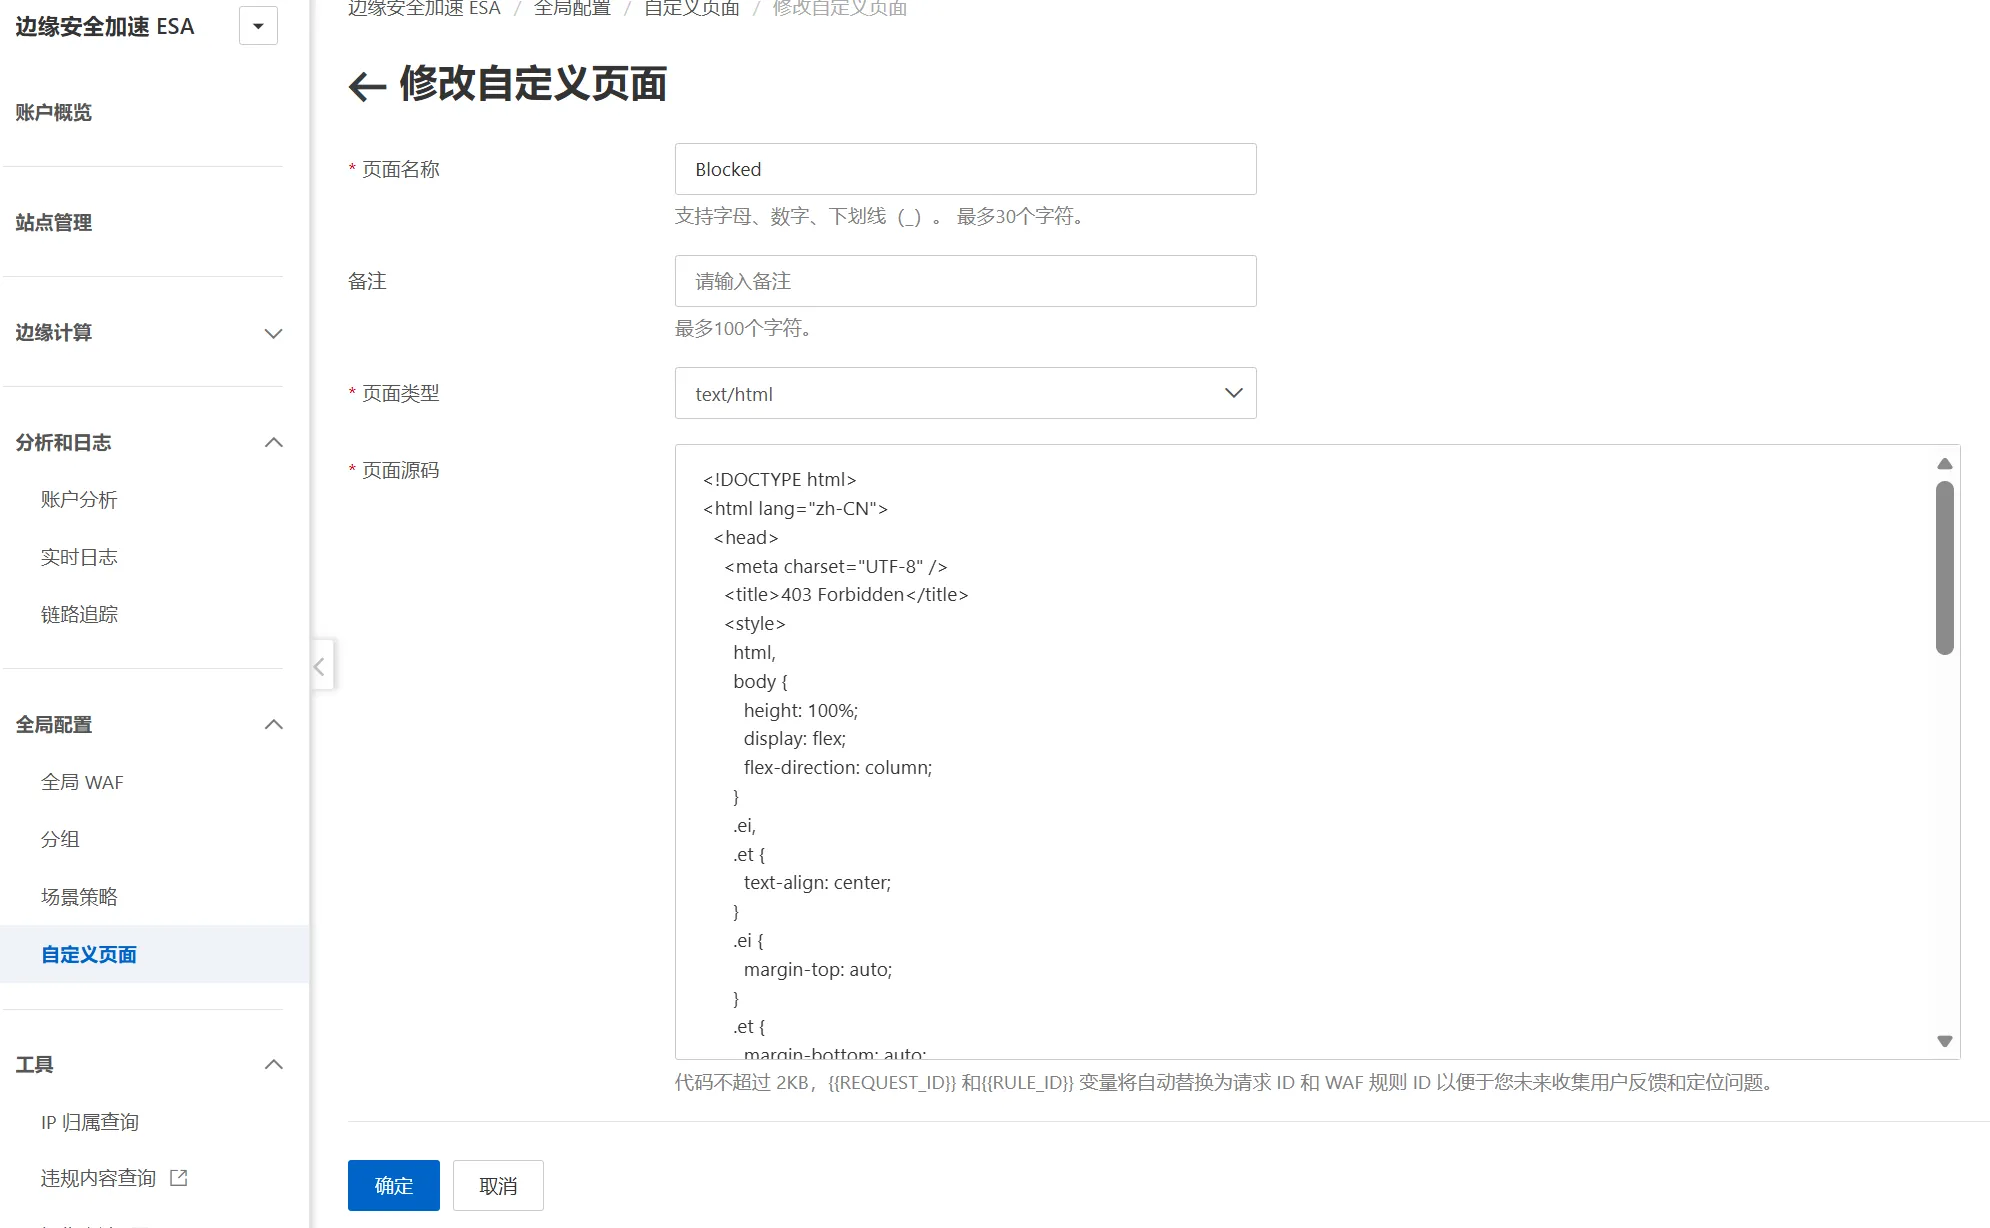
Task: Expand the 边缘计算 menu section
Action: pyautogui.click(x=273, y=333)
